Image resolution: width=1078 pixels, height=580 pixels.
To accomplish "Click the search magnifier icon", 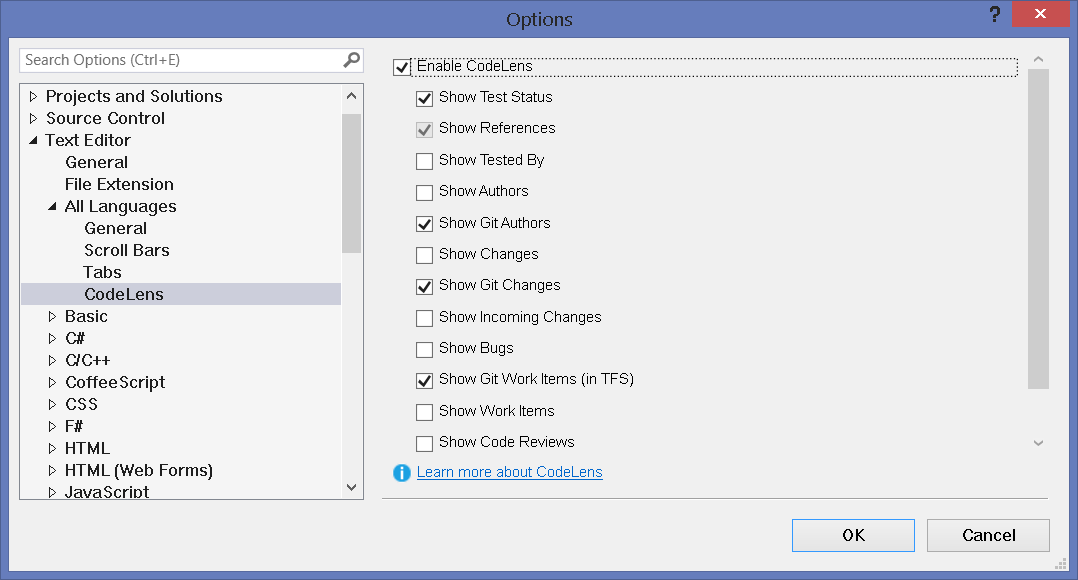I will [x=351, y=60].
